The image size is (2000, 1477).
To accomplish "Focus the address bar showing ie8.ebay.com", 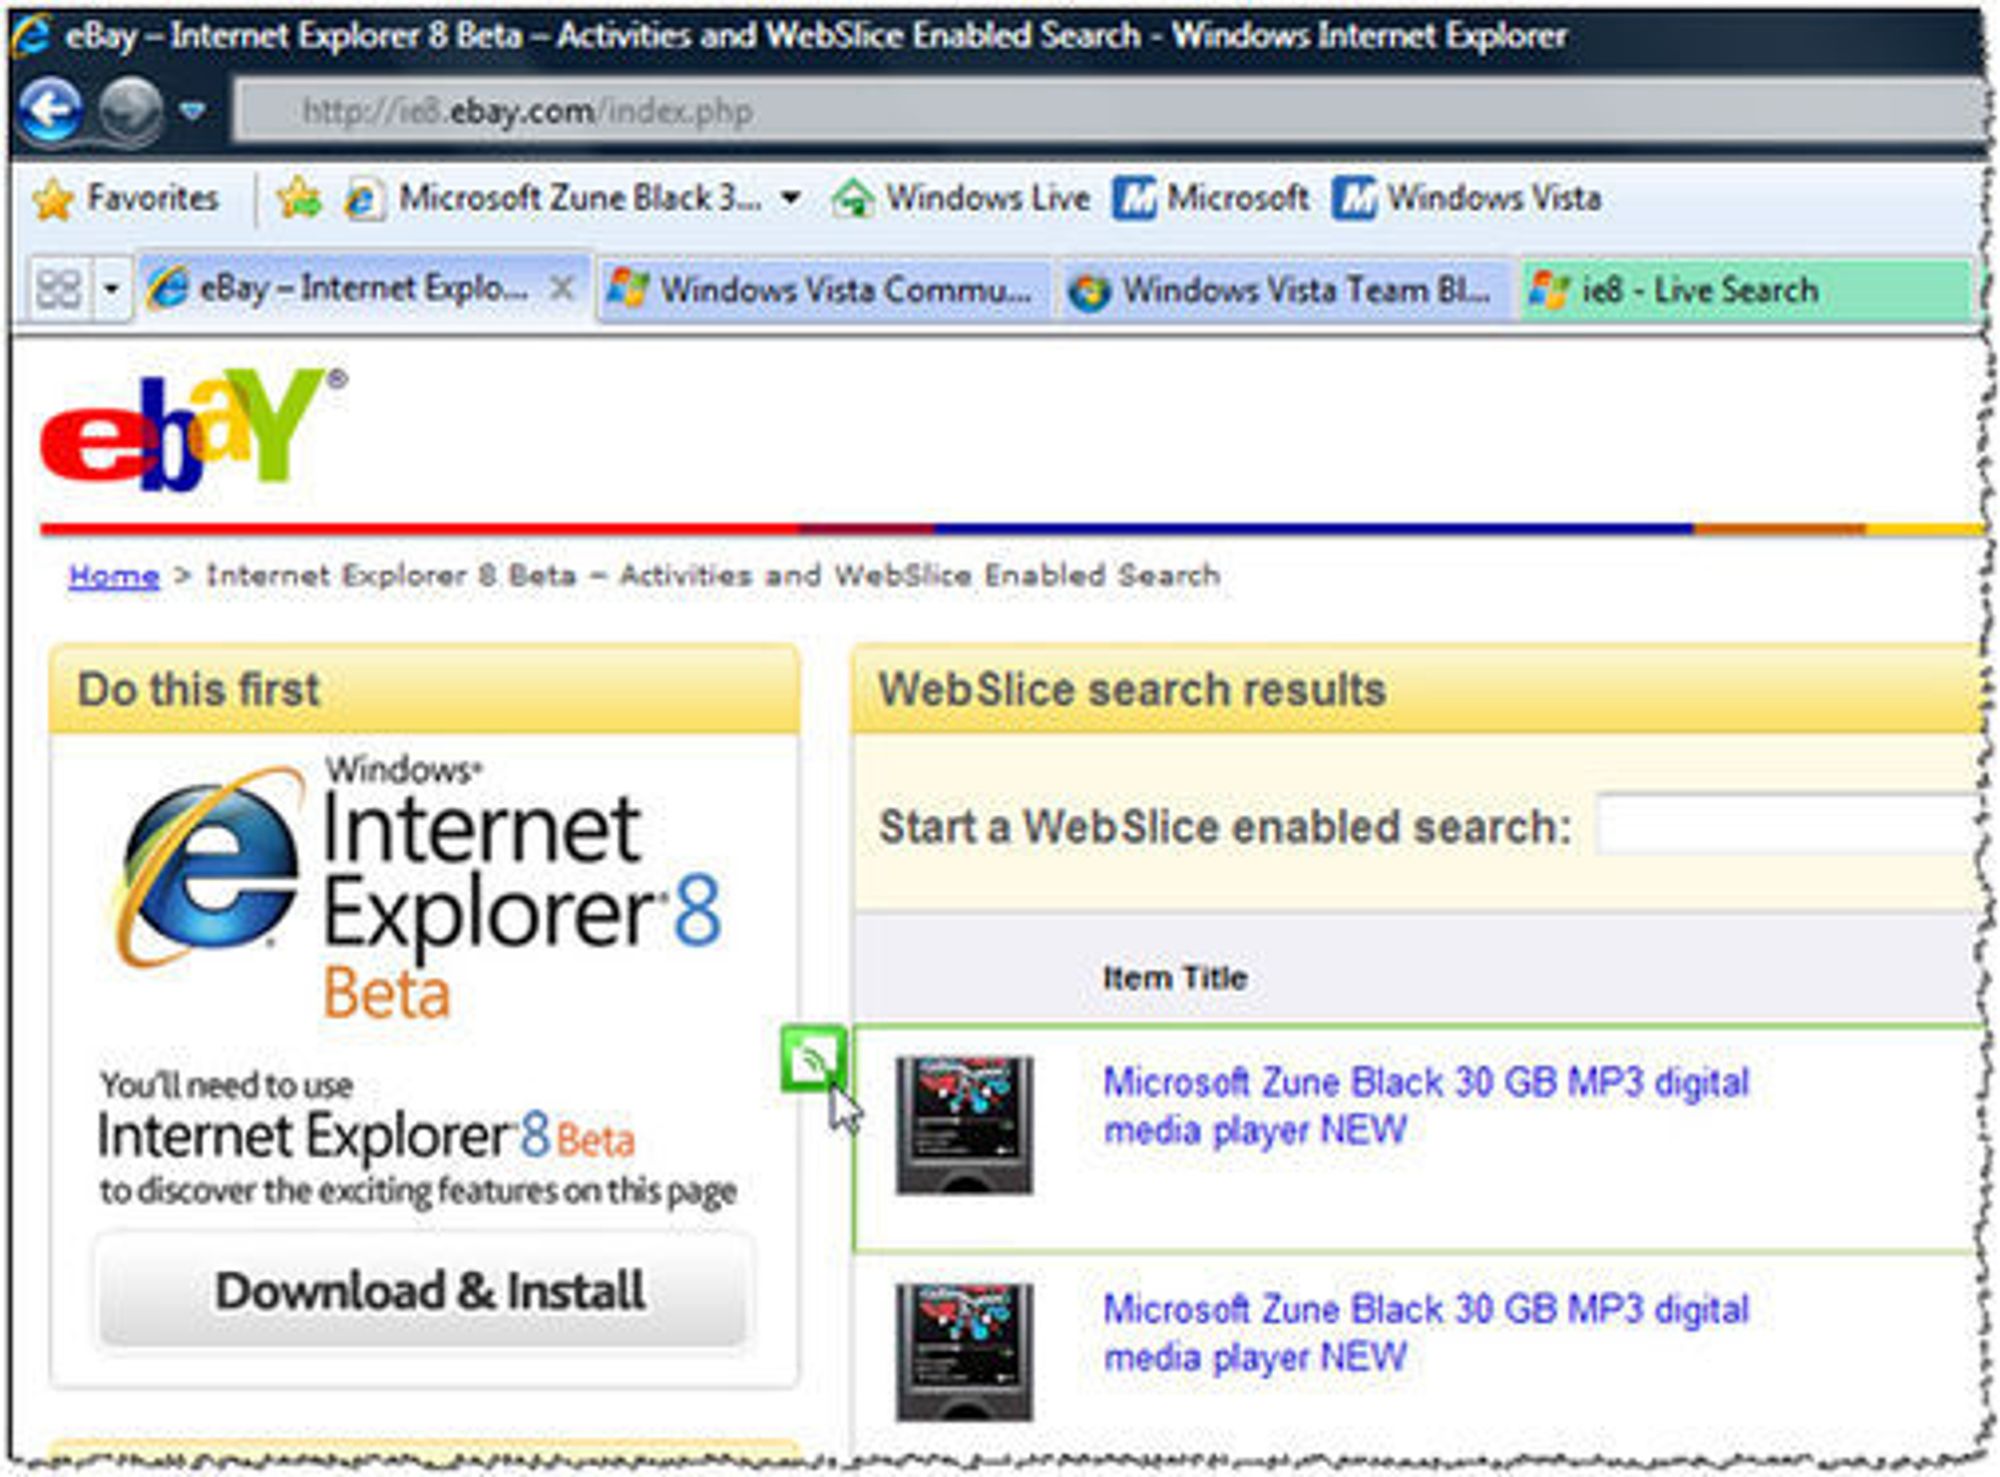I will coord(1108,111).
